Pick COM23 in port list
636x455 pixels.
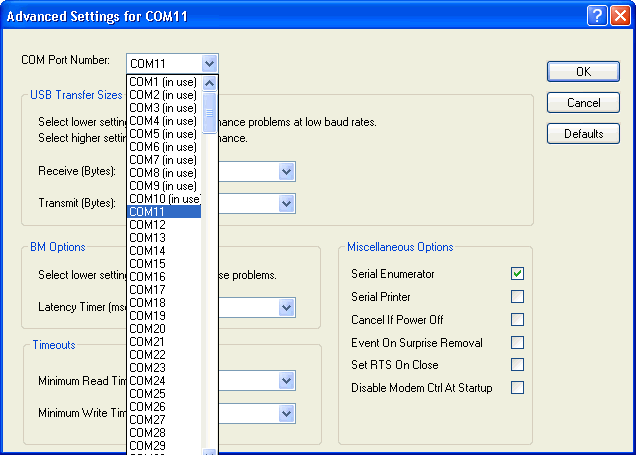pyautogui.click(x=164, y=367)
